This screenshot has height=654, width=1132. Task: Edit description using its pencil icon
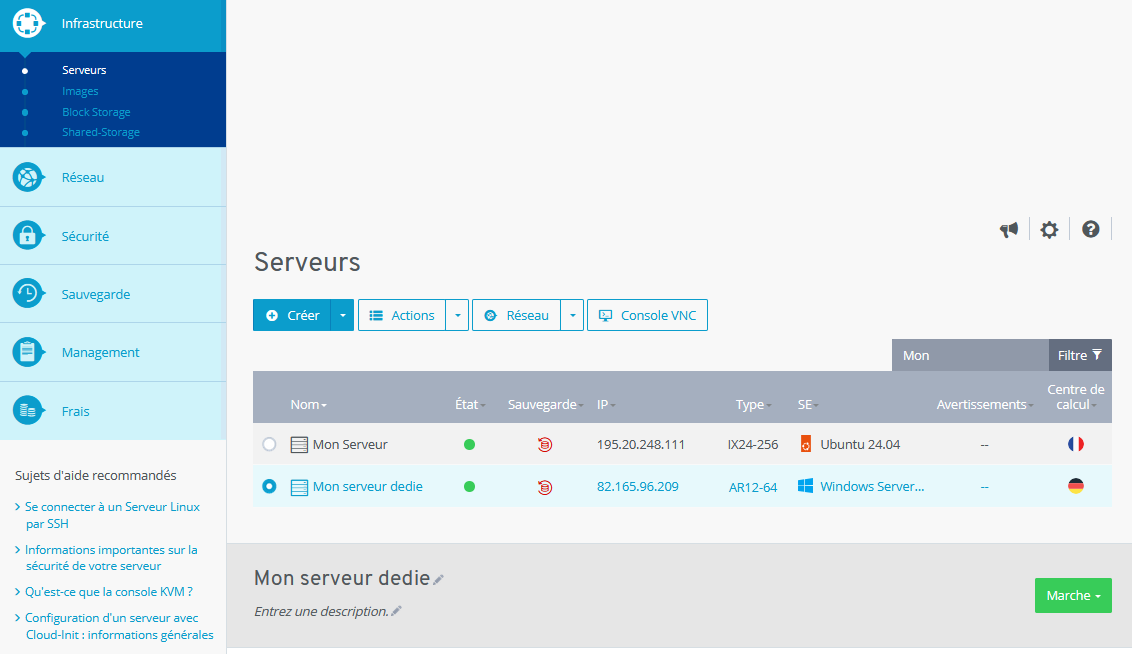pos(396,611)
